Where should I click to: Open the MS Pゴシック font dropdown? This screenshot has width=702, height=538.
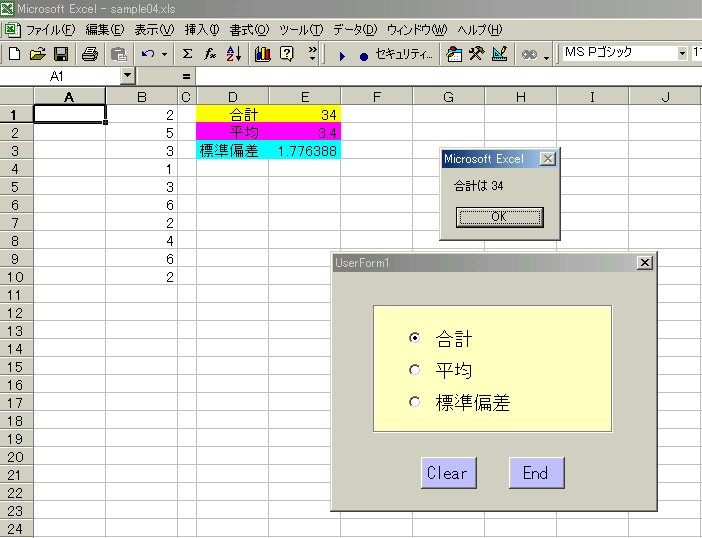tap(683, 53)
